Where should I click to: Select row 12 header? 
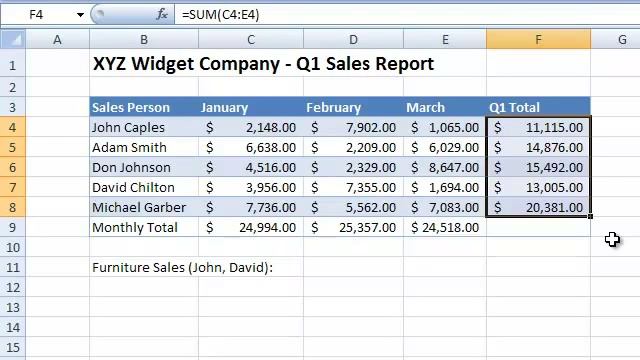[13, 287]
